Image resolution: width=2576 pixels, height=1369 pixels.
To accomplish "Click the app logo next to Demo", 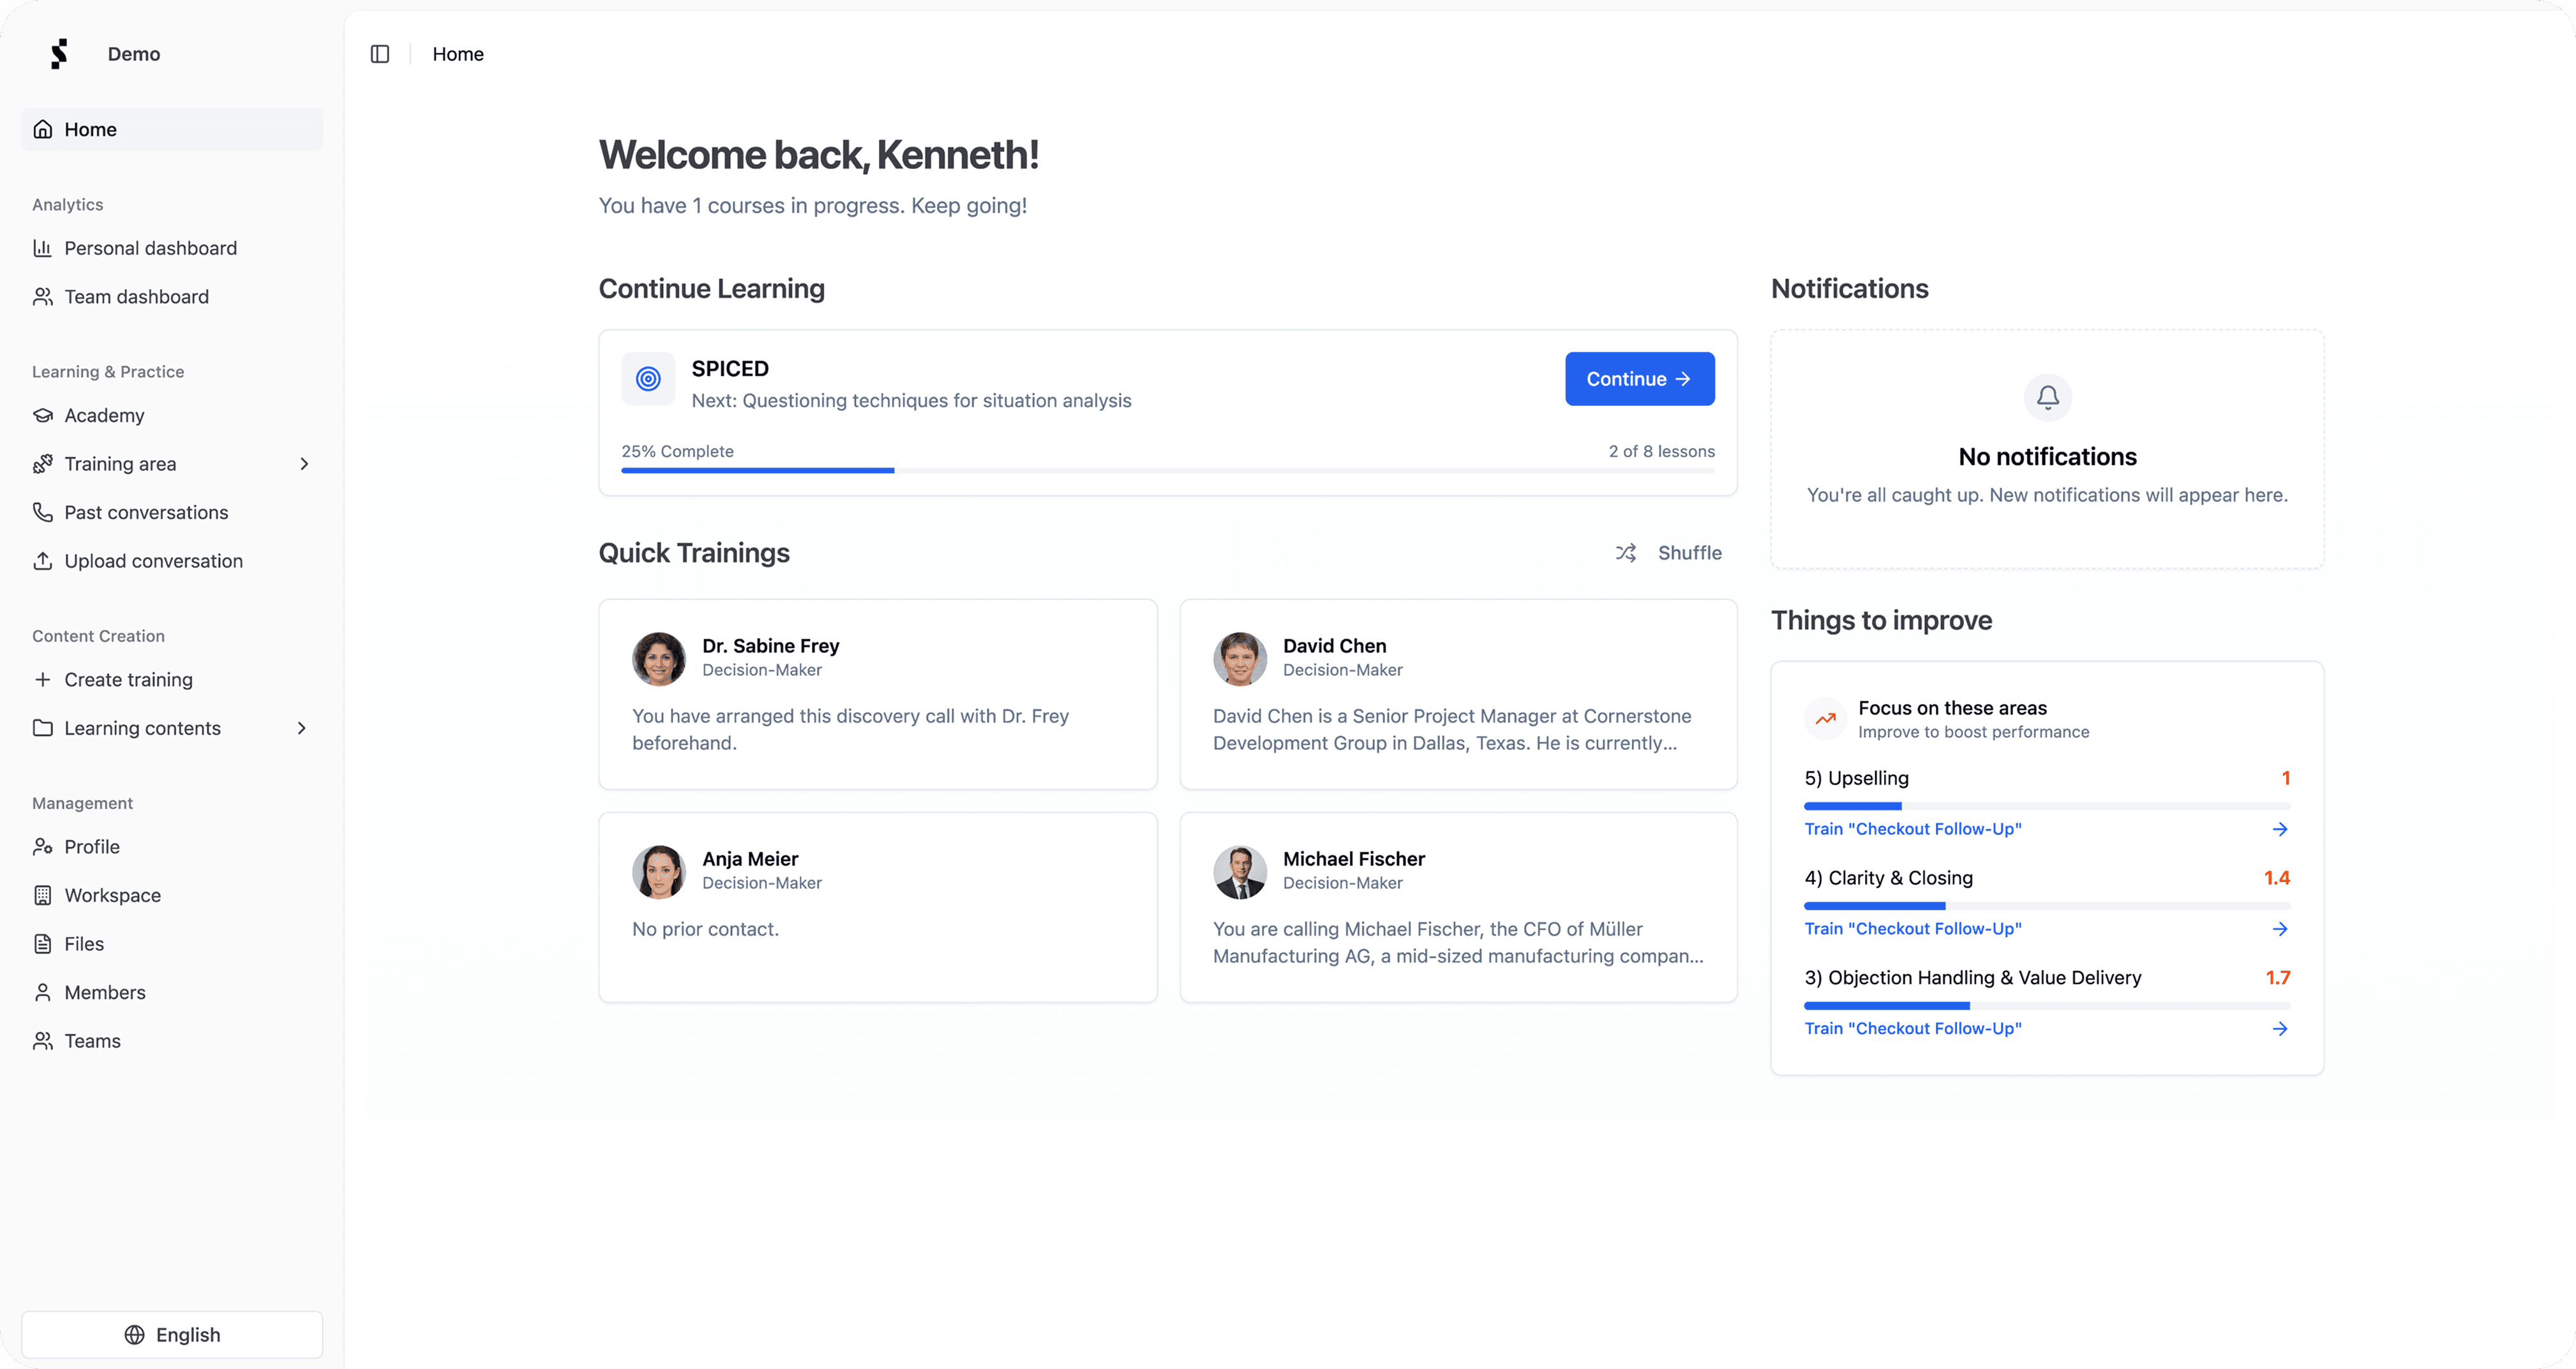I will 59,54.
